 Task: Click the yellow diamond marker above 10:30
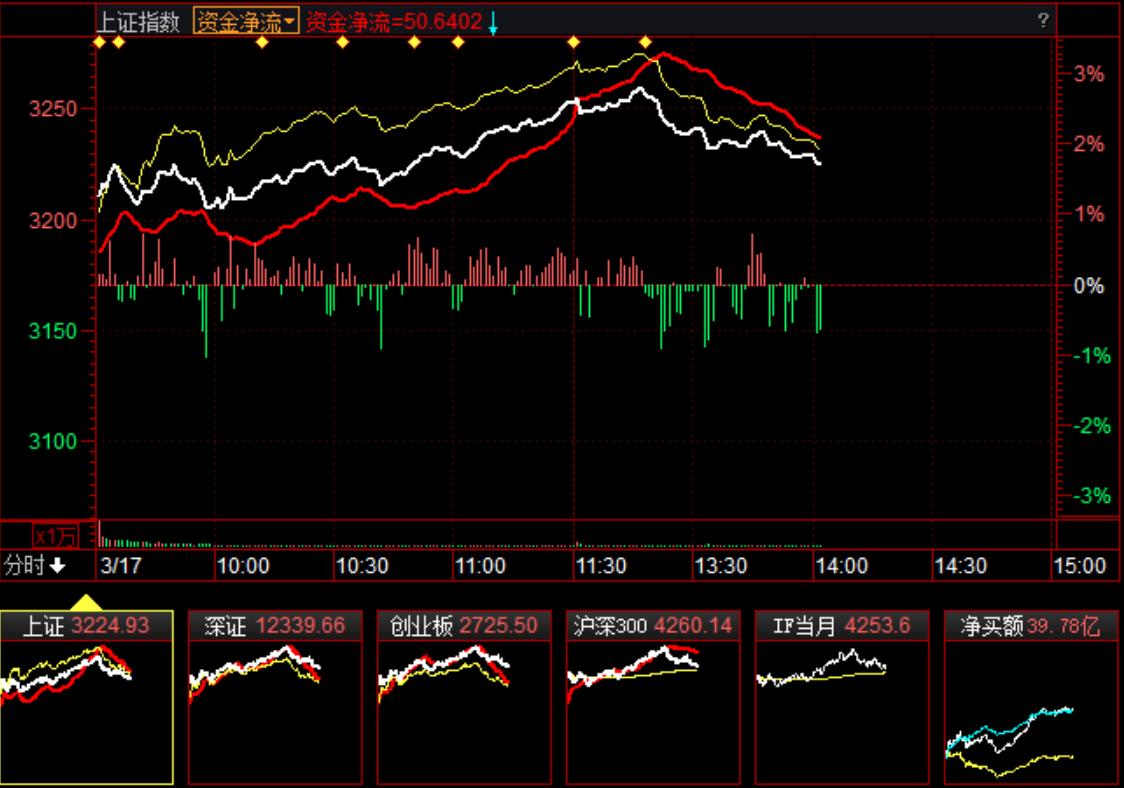point(342,42)
